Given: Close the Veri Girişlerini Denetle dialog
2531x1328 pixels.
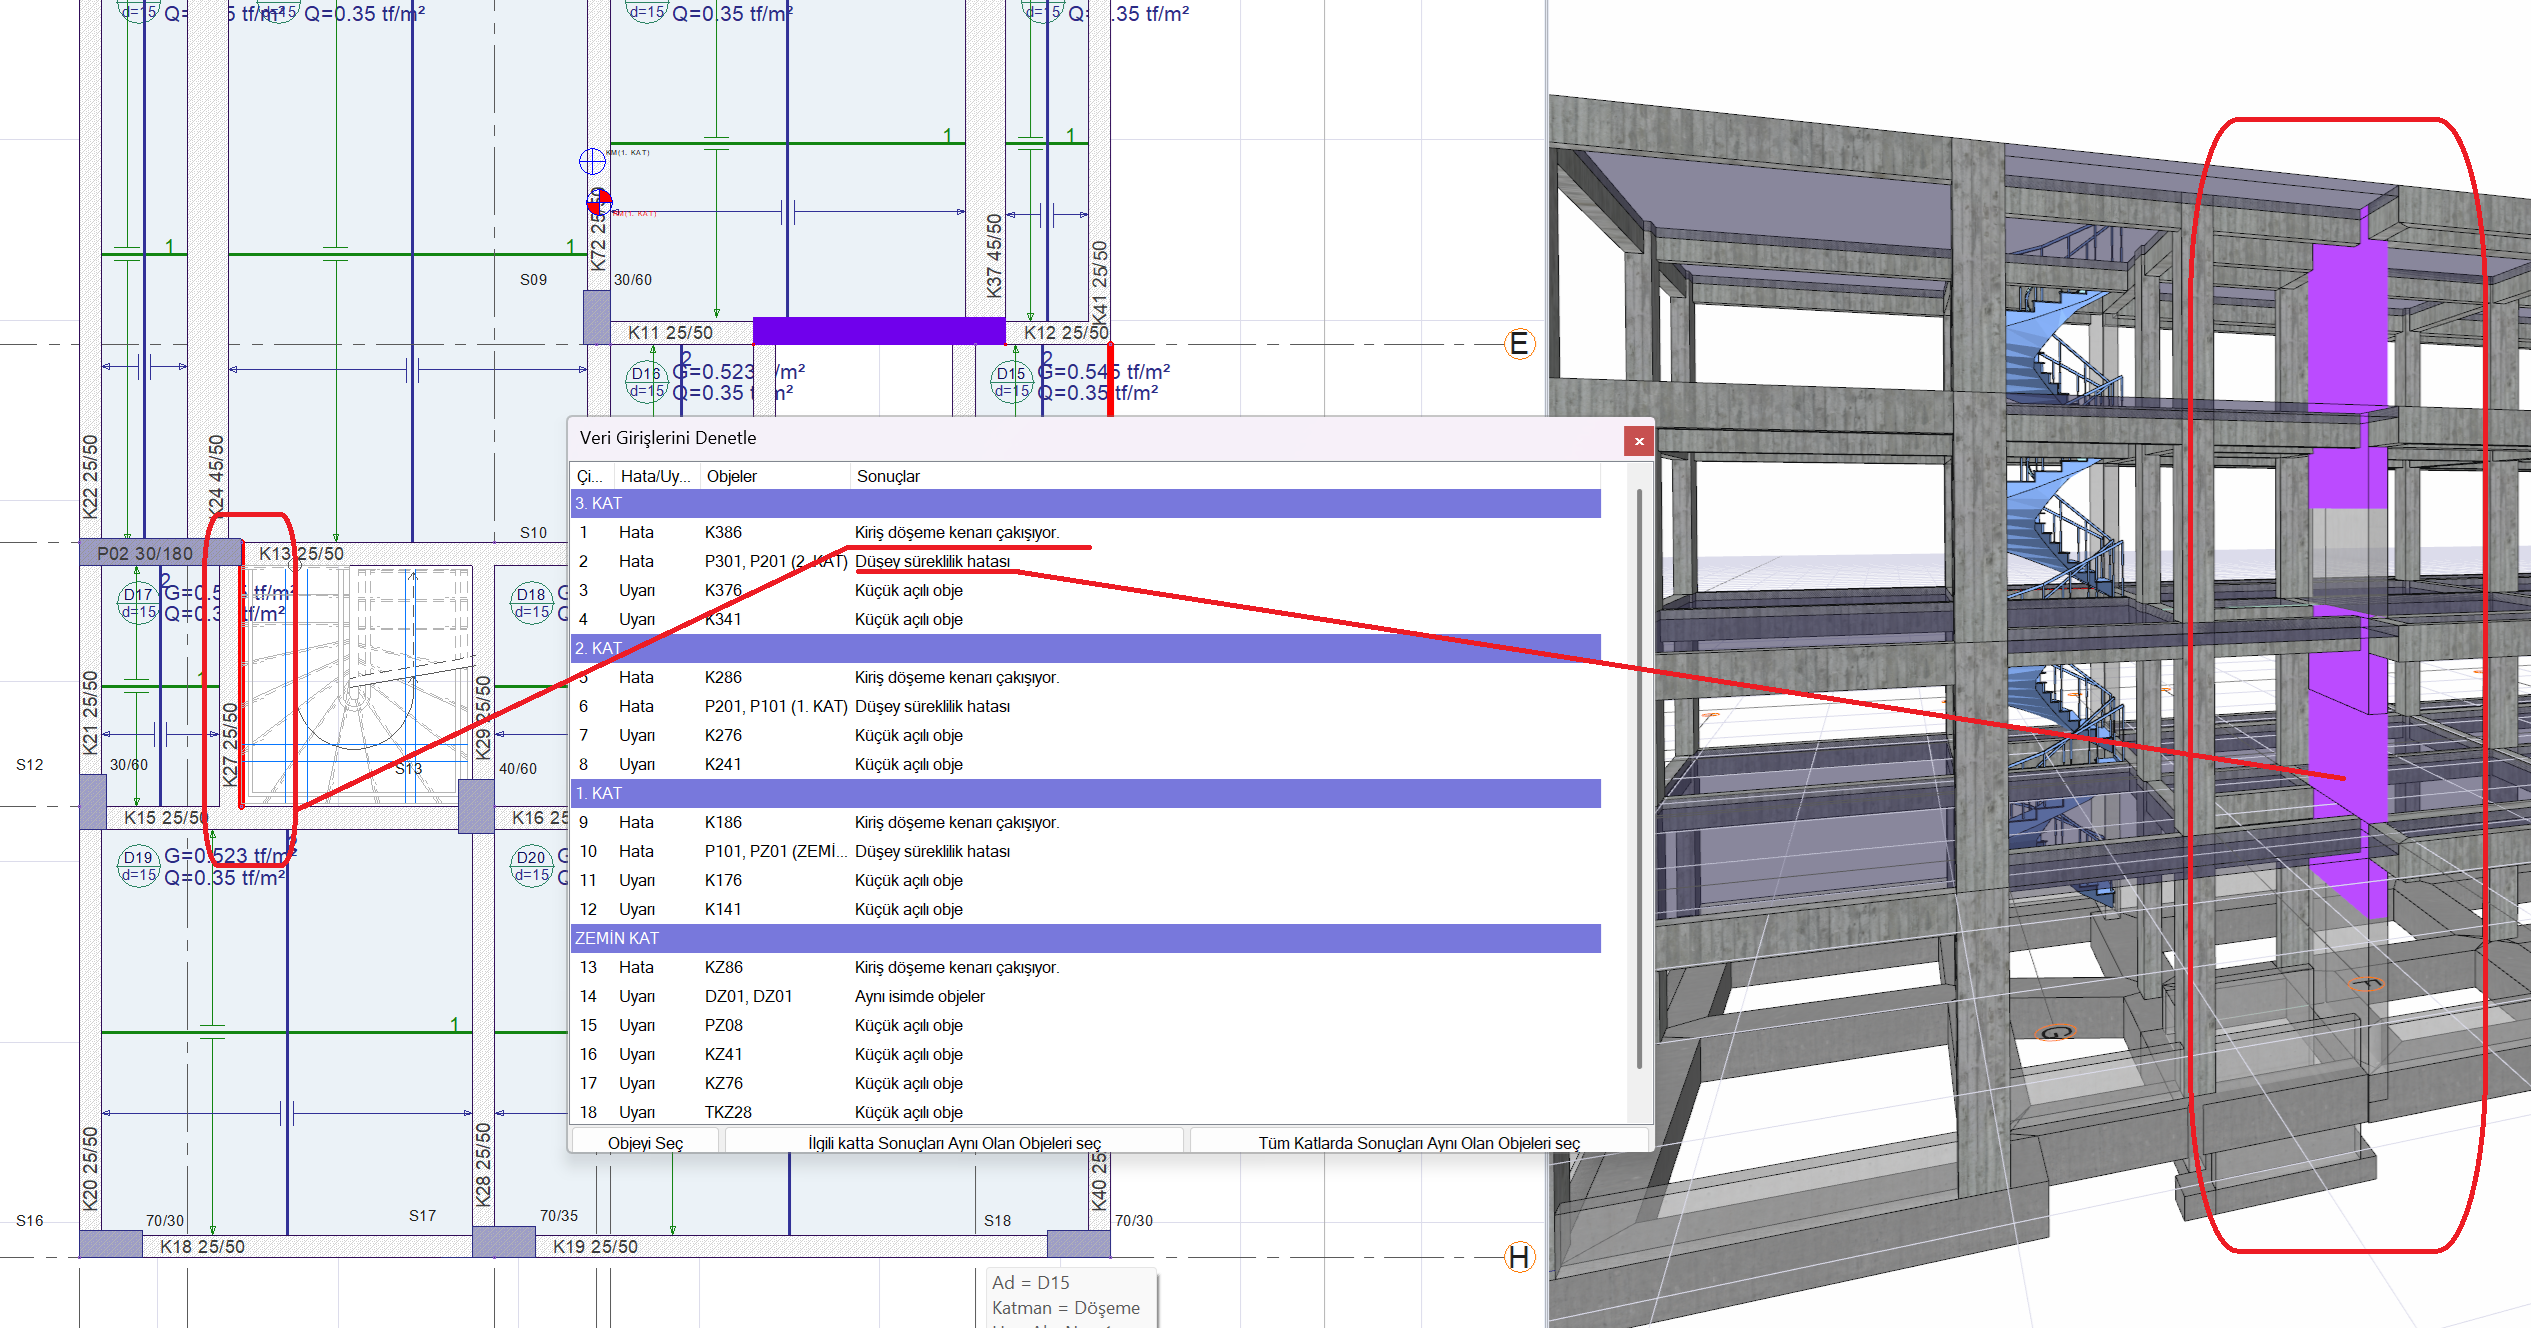Looking at the screenshot, I should [x=1638, y=440].
